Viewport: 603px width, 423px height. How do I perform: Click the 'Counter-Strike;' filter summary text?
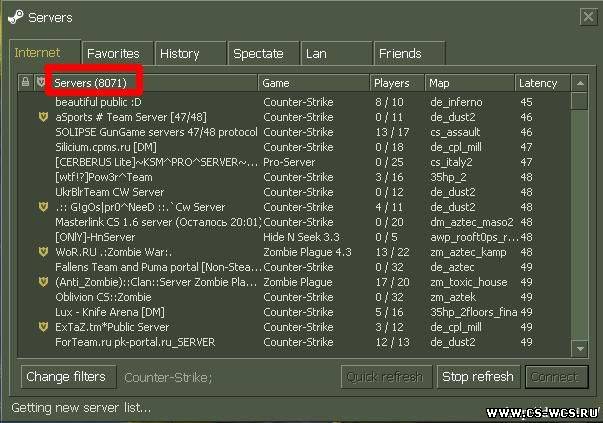pyautogui.click(x=168, y=378)
